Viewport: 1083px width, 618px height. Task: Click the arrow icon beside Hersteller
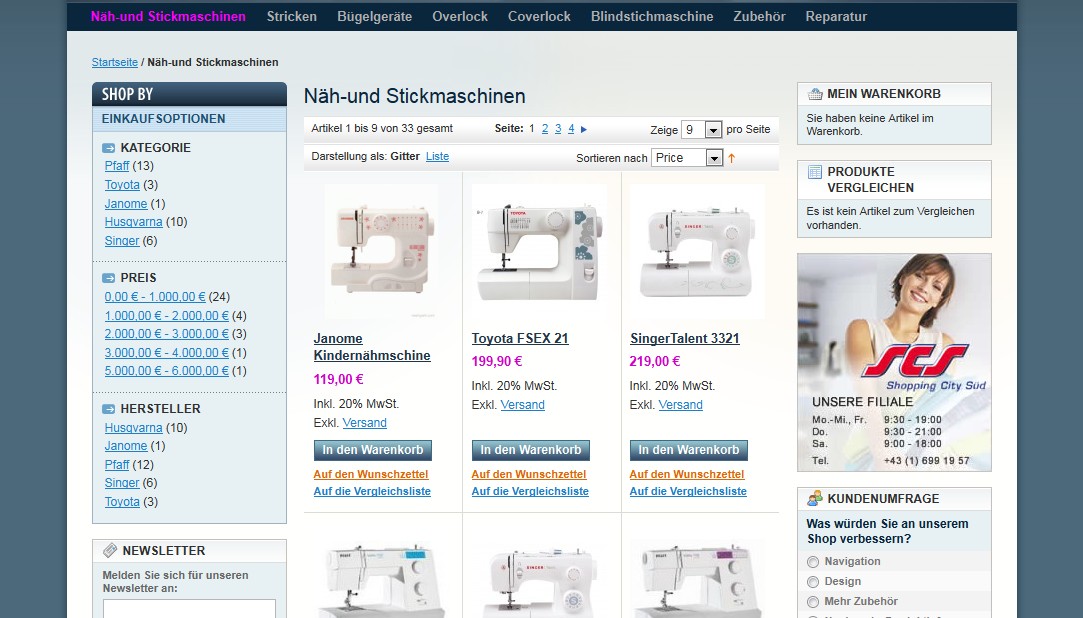(x=109, y=409)
